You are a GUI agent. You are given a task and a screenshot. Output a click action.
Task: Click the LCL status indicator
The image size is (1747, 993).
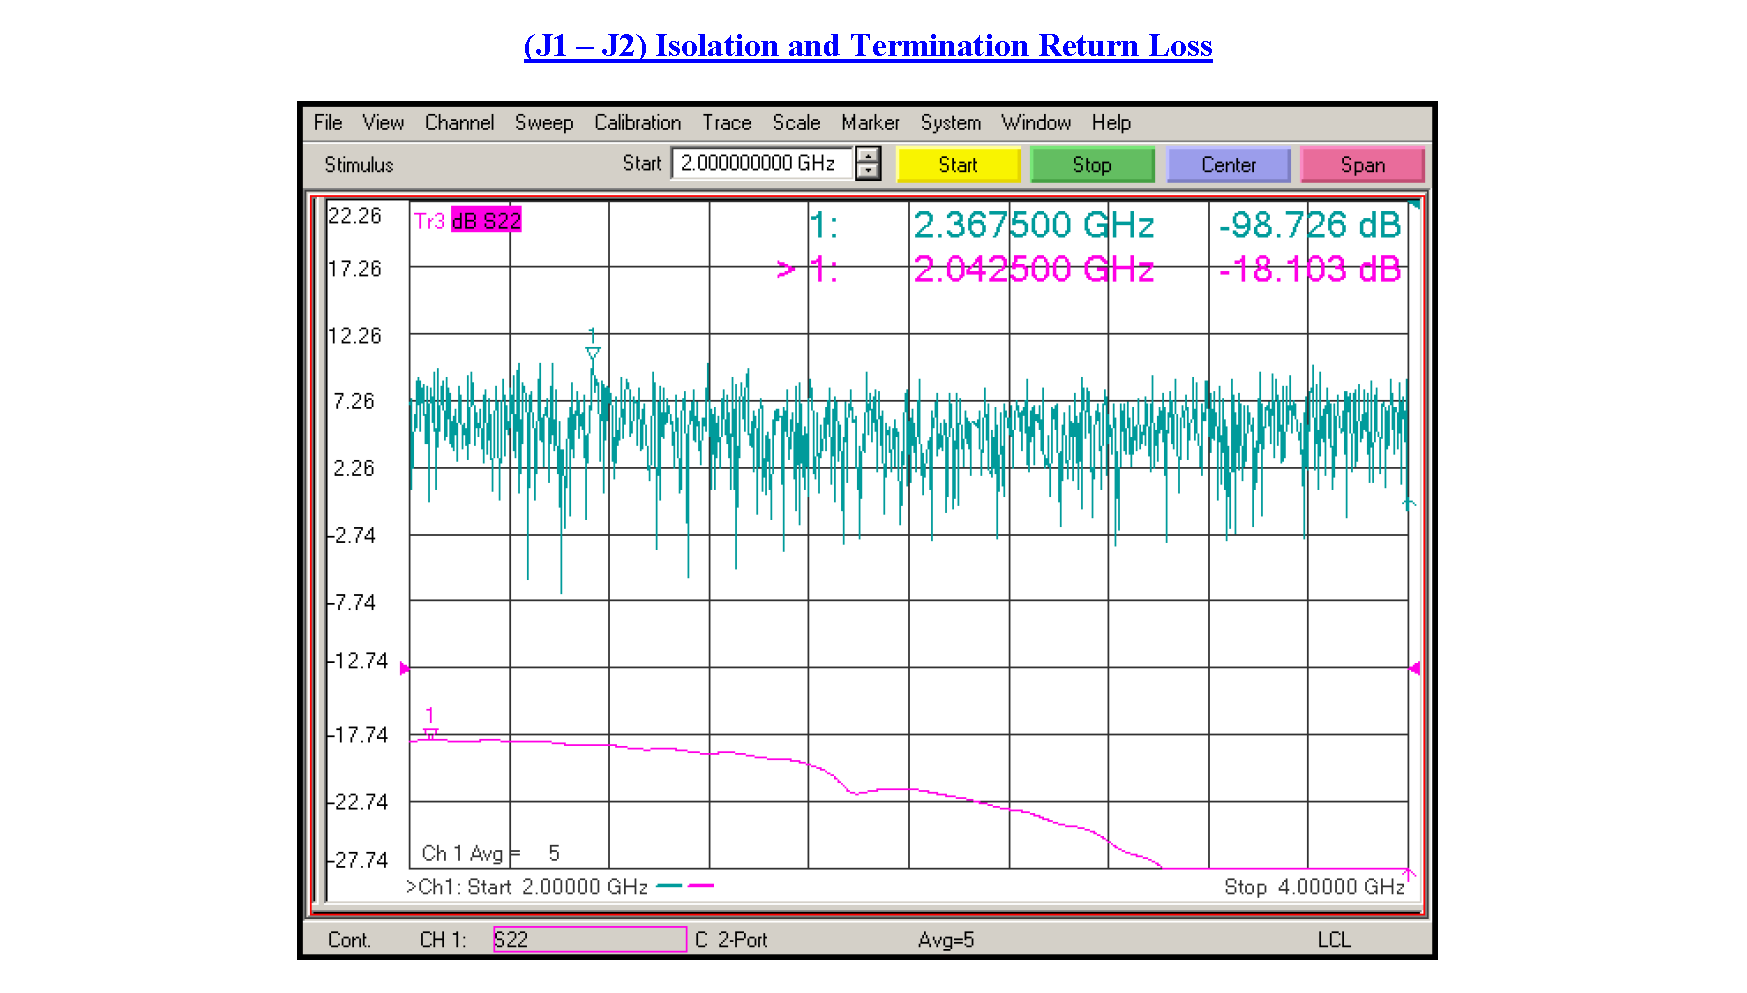[1335, 939]
